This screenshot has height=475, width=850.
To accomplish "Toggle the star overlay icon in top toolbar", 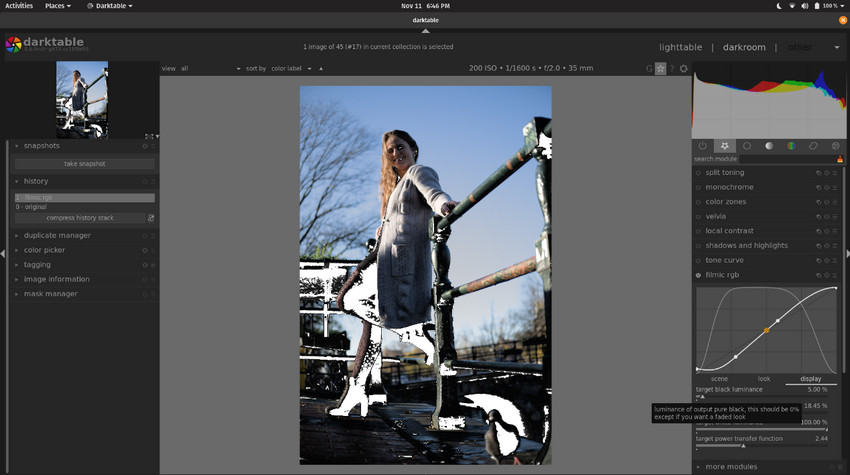I will [x=660, y=68].
